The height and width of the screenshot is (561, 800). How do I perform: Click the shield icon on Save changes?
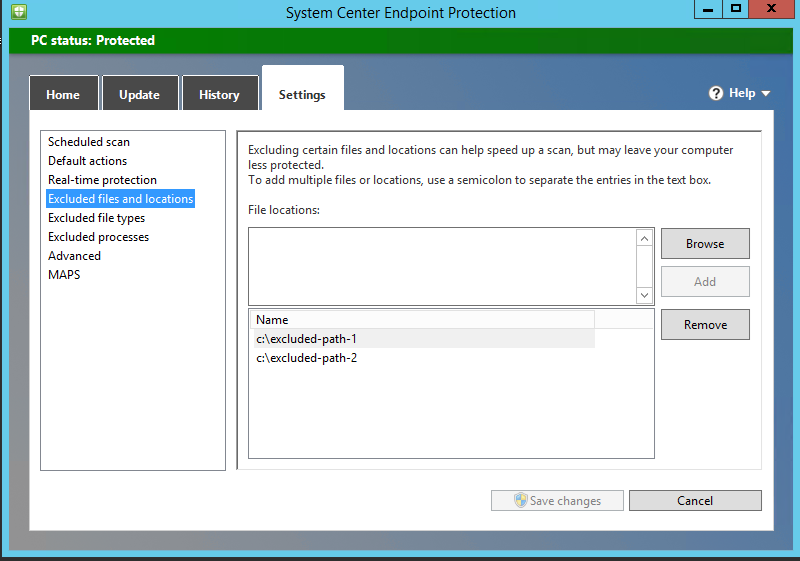tap(520, 500)
